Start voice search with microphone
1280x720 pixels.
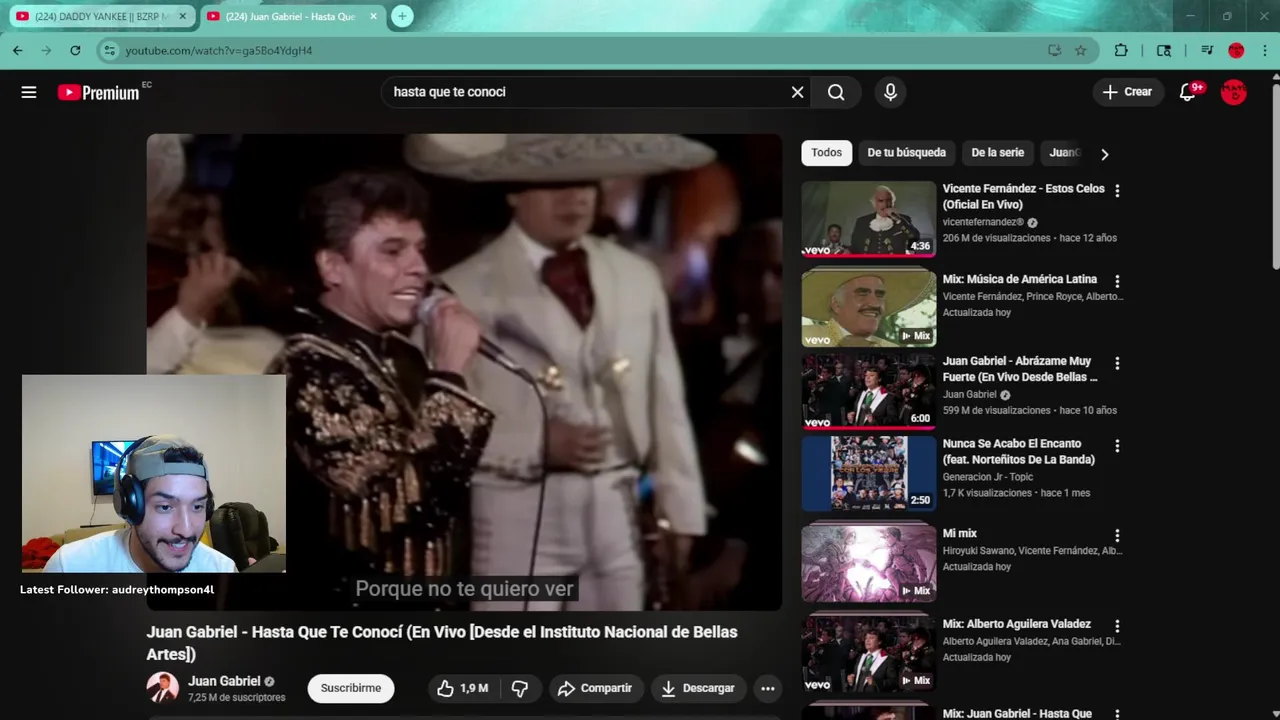[890, 92]
